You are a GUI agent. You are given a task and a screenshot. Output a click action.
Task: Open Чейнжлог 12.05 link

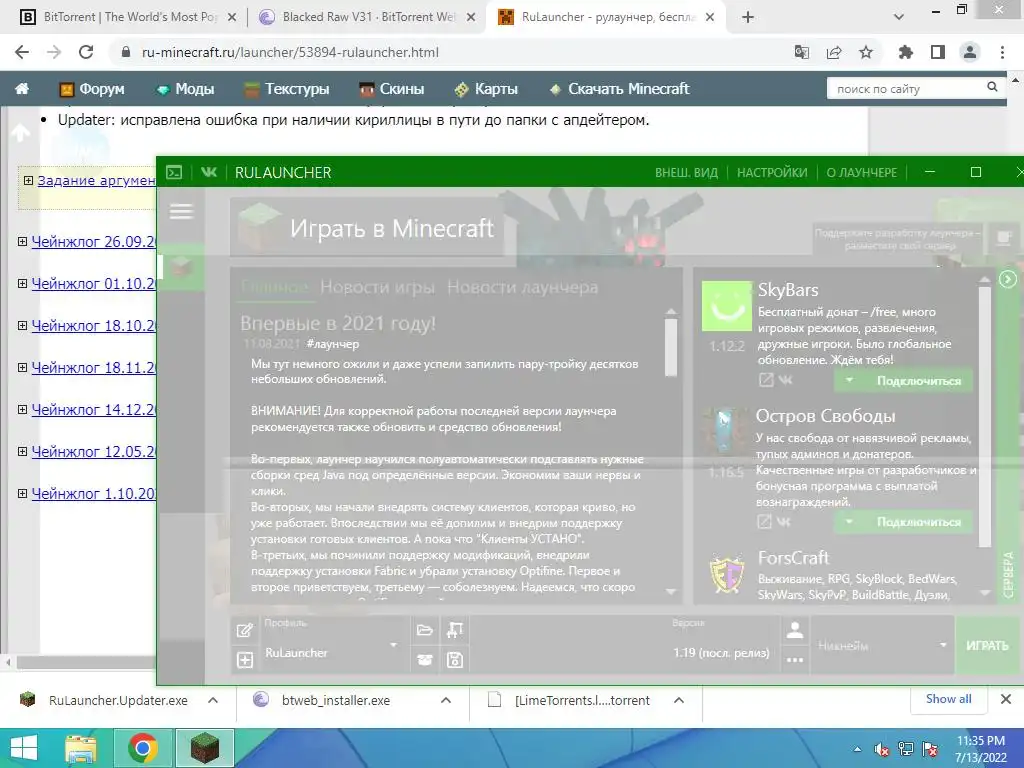(x=93, y=451)
